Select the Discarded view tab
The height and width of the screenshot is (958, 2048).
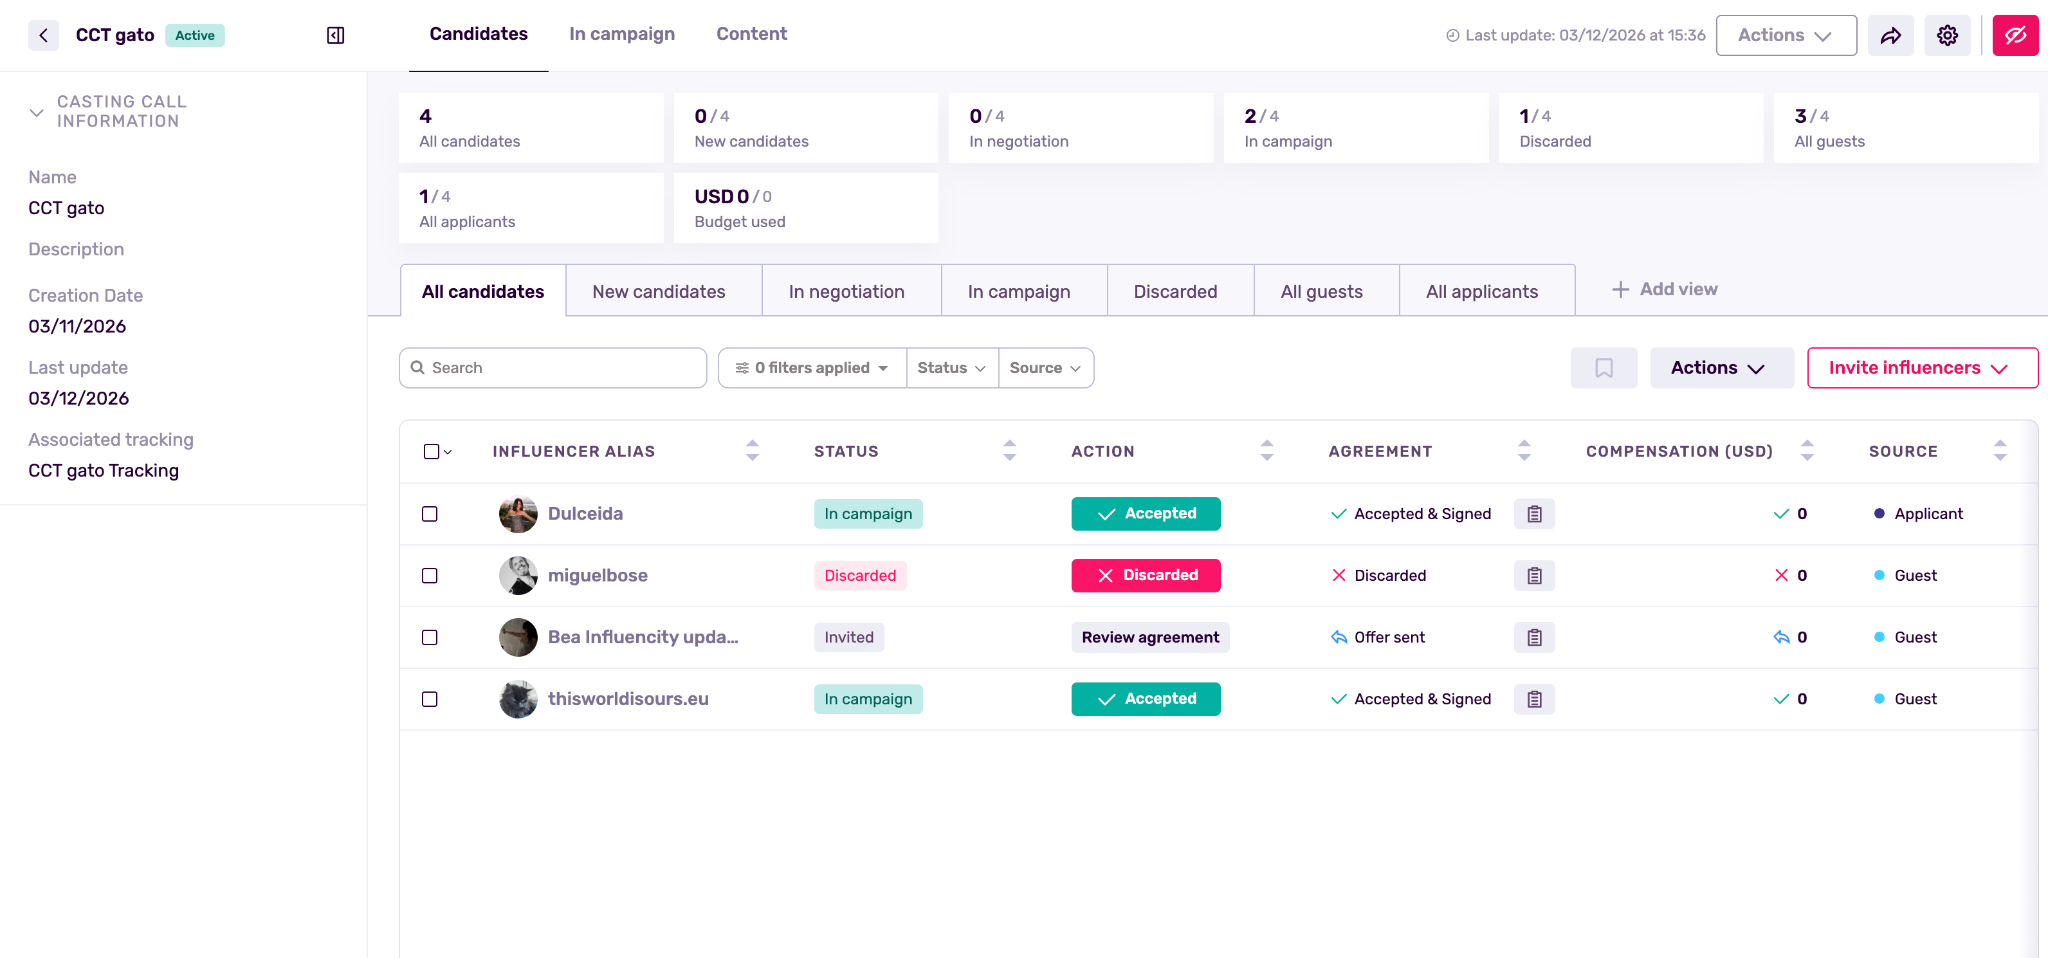pyautogui.click(x=1175, y=292)
